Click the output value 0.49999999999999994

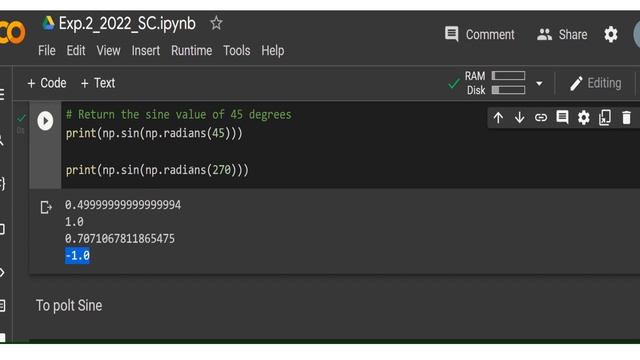coord(123,205)
